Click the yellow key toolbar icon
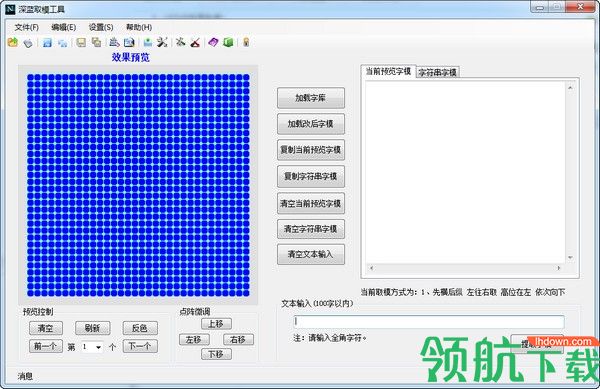The image size is (600, 389). point(246,42)
